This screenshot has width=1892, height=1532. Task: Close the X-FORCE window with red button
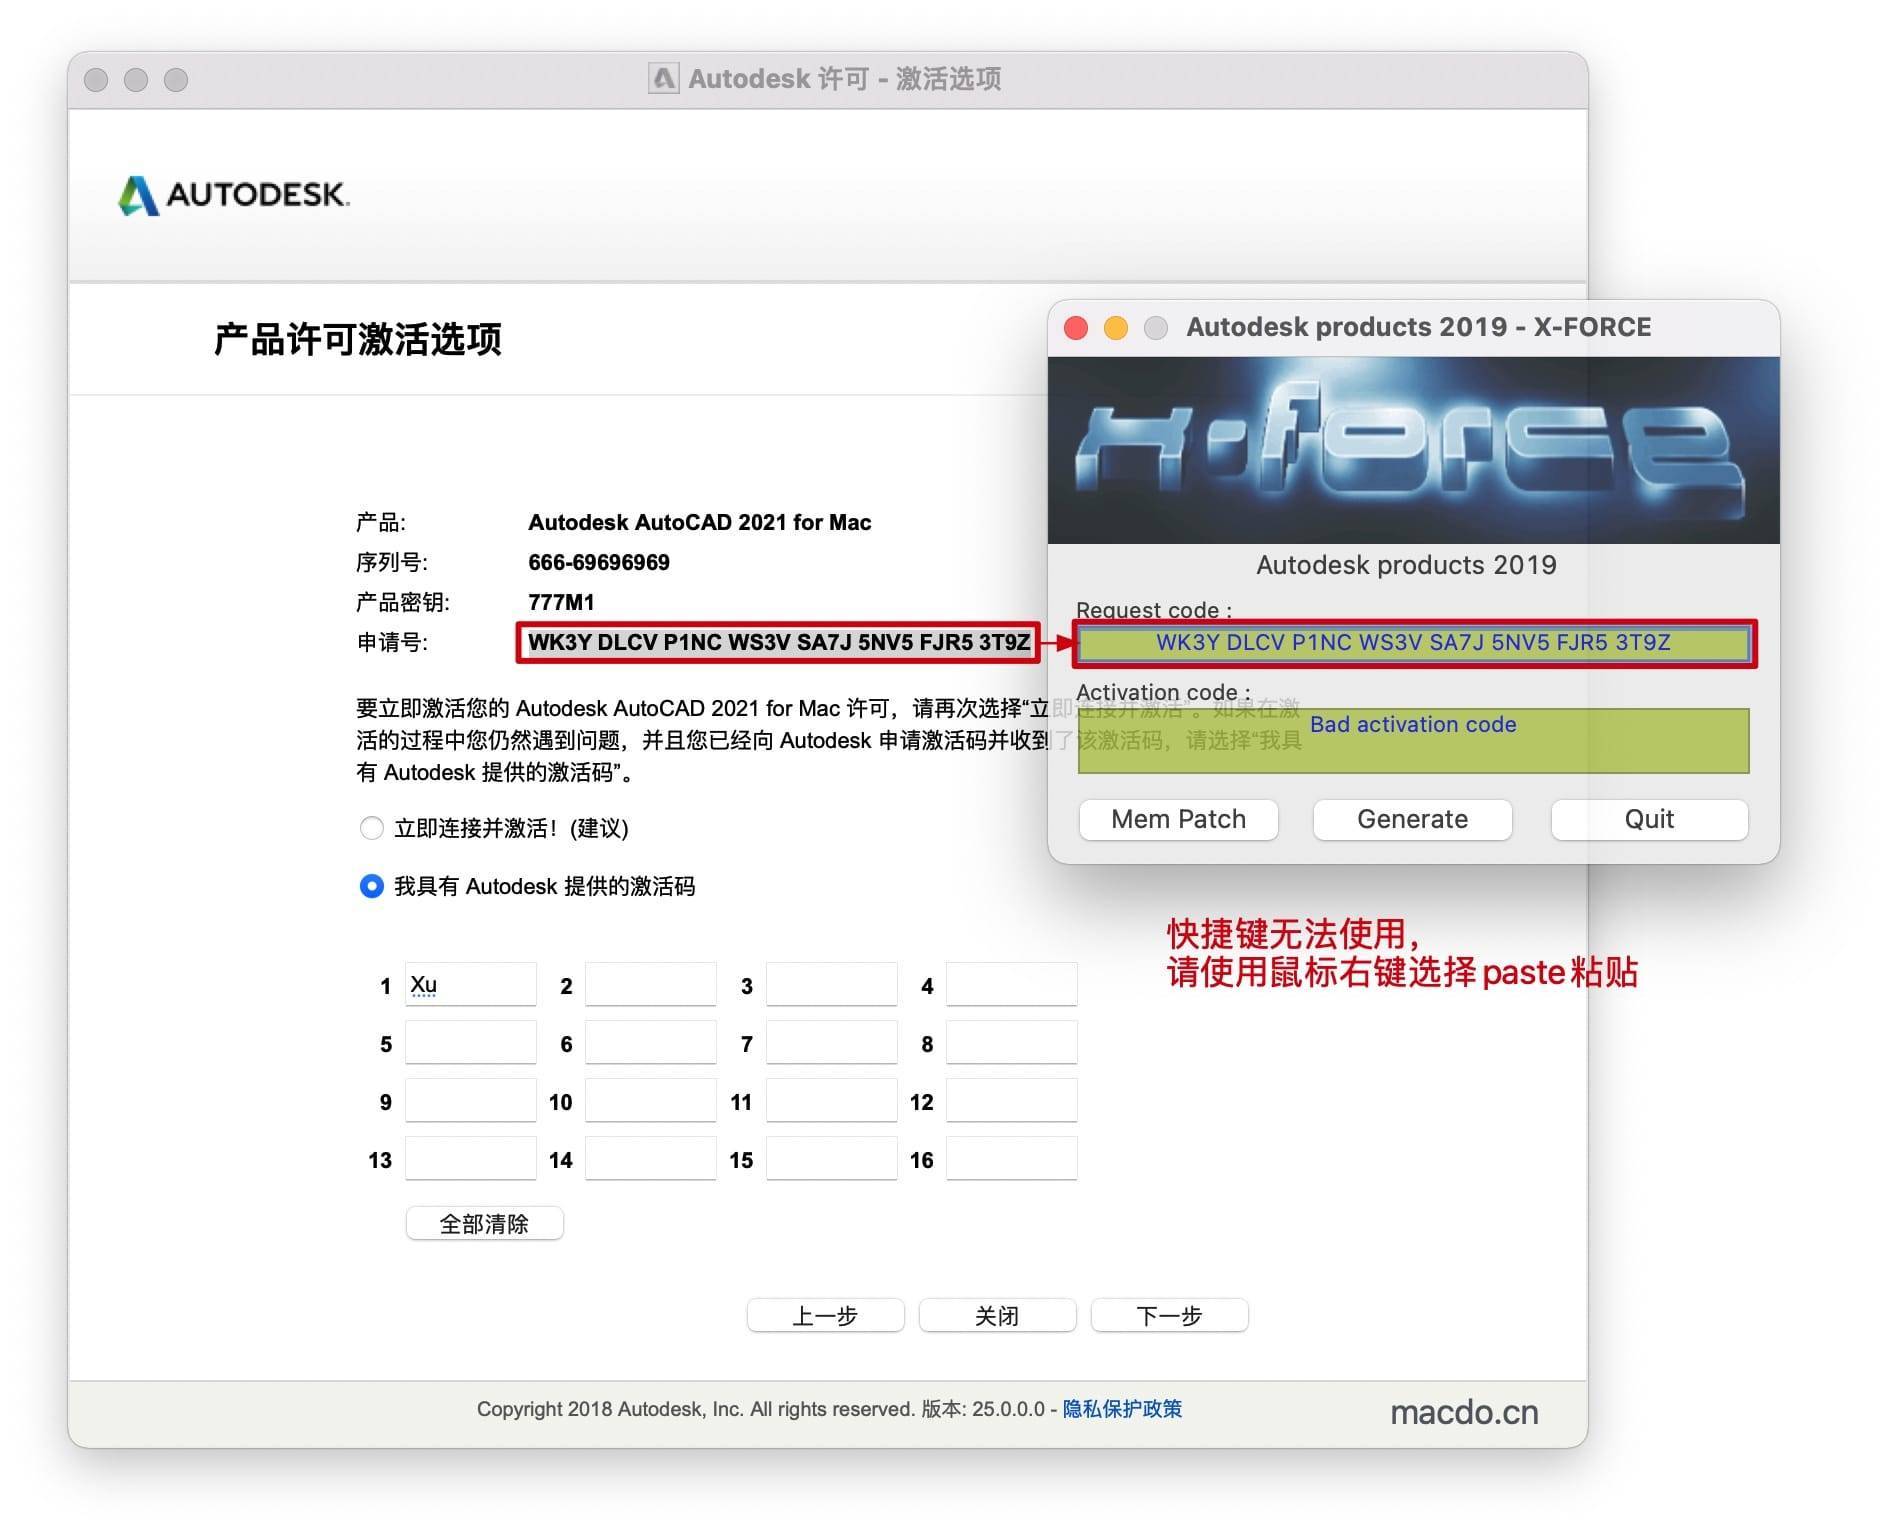point(1076,328)
